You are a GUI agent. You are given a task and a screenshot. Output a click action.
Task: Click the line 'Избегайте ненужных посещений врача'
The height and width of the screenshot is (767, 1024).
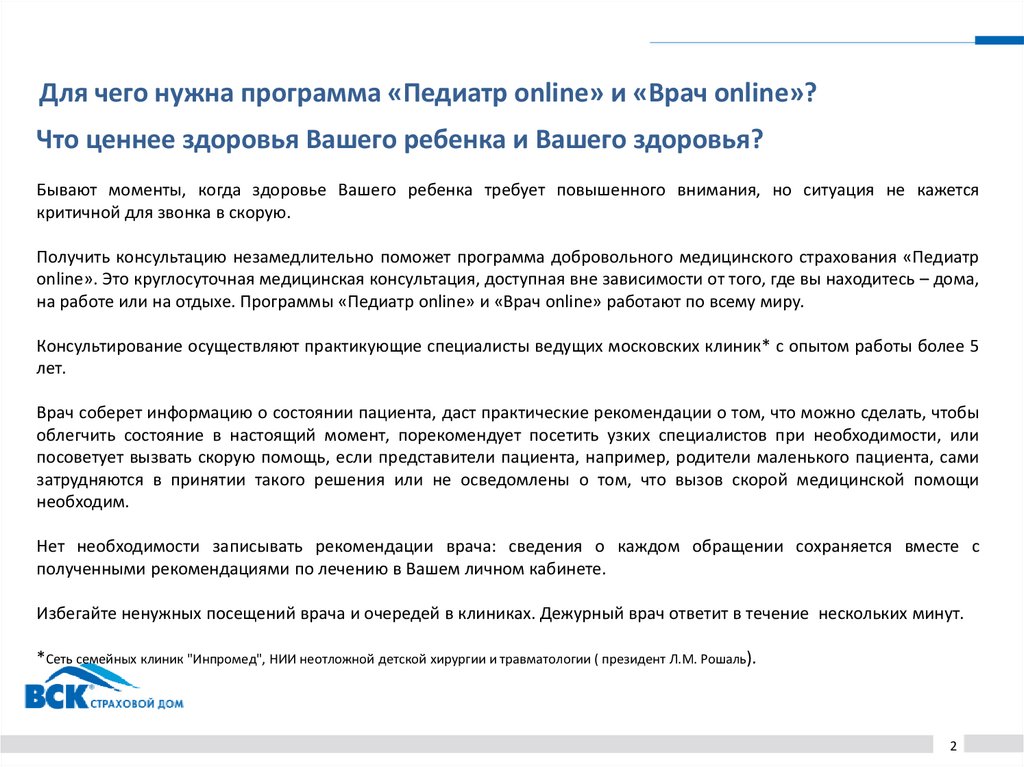pyautogui.click(x=500, y=613)
